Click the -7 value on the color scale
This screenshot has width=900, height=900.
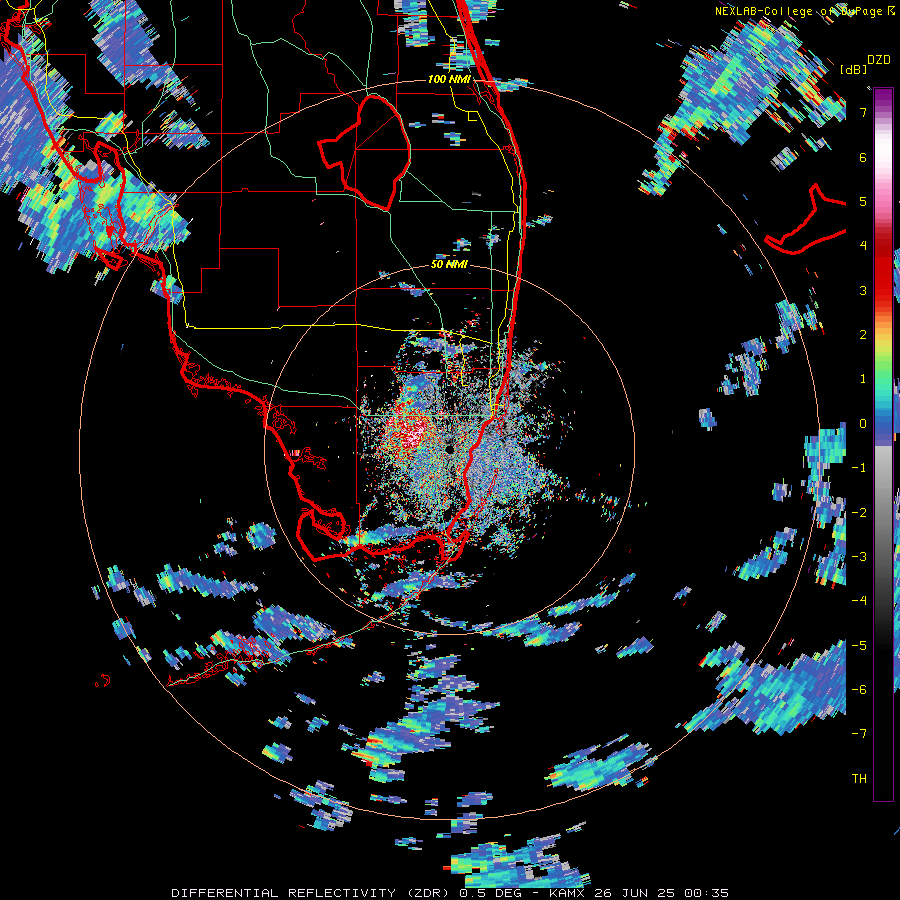[859, 734]
